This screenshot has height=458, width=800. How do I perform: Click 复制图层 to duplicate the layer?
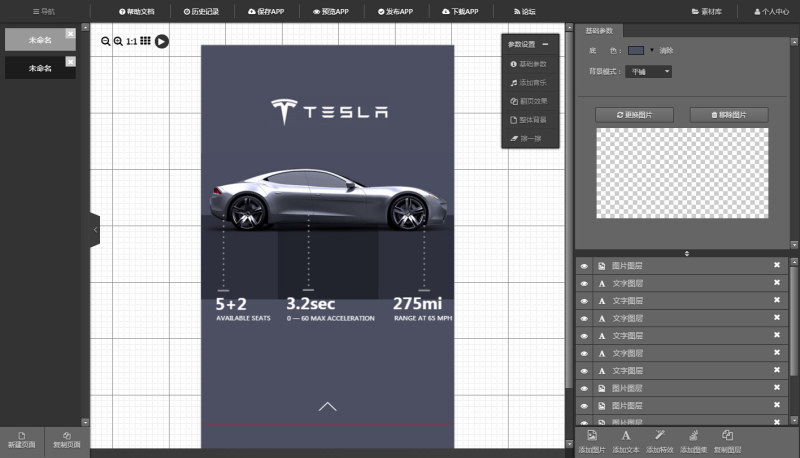[728, 442]
